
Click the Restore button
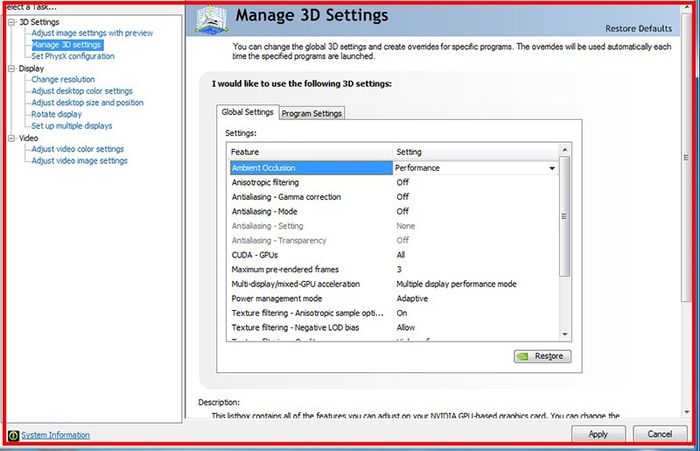(x=542, y=356)
